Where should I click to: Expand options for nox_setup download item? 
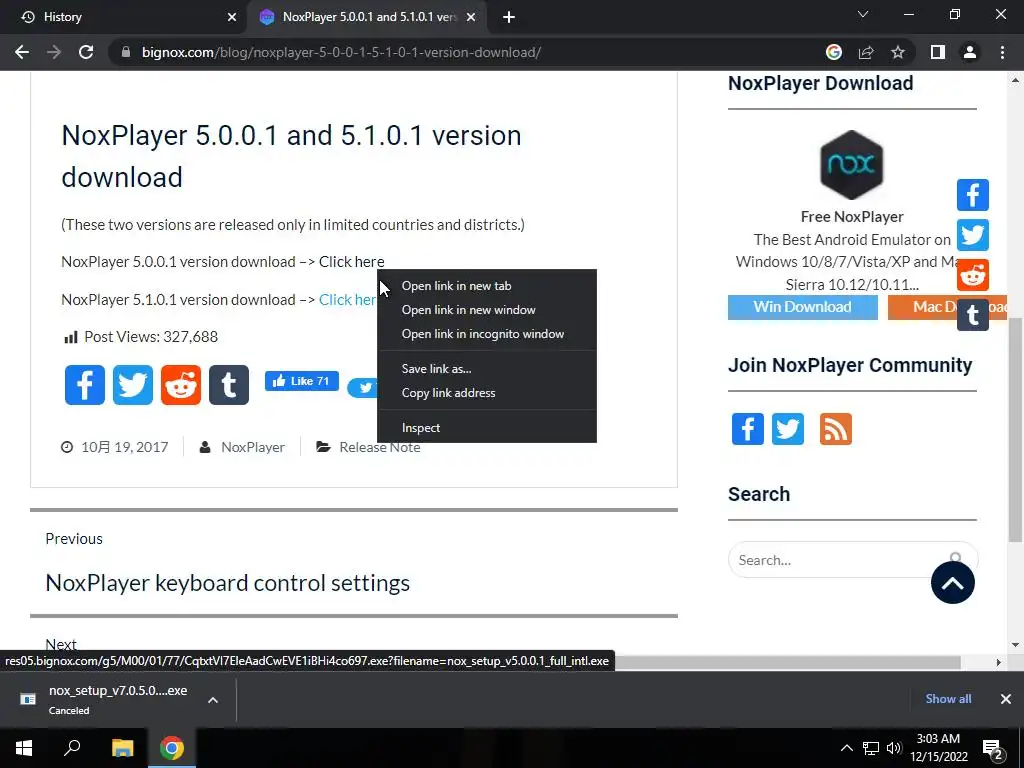point(213,700)
